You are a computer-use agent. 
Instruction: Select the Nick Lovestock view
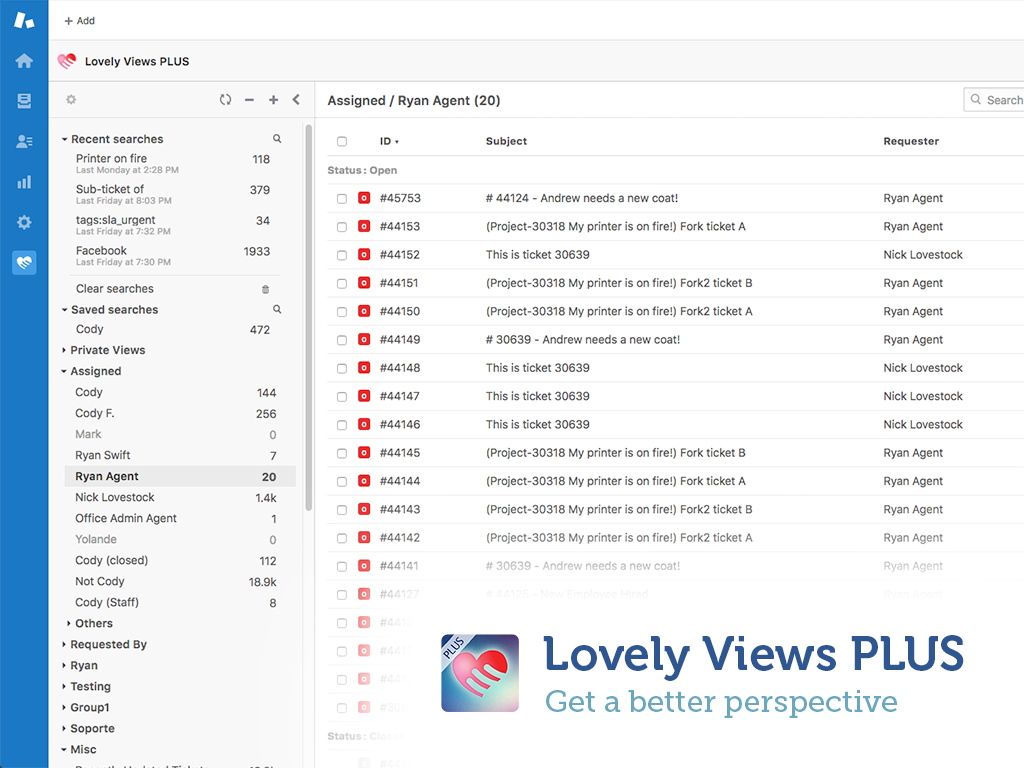tap(115, 497)
